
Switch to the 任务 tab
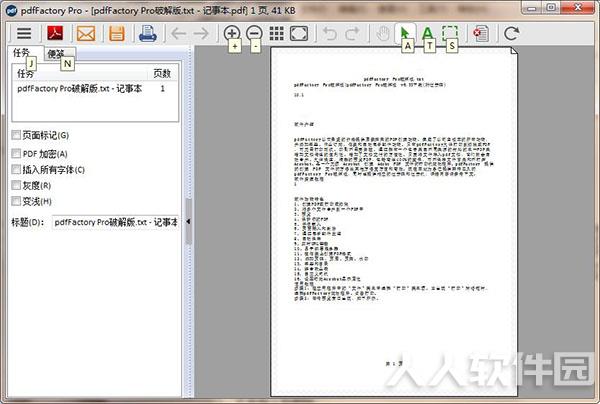(x=21, y=52)
